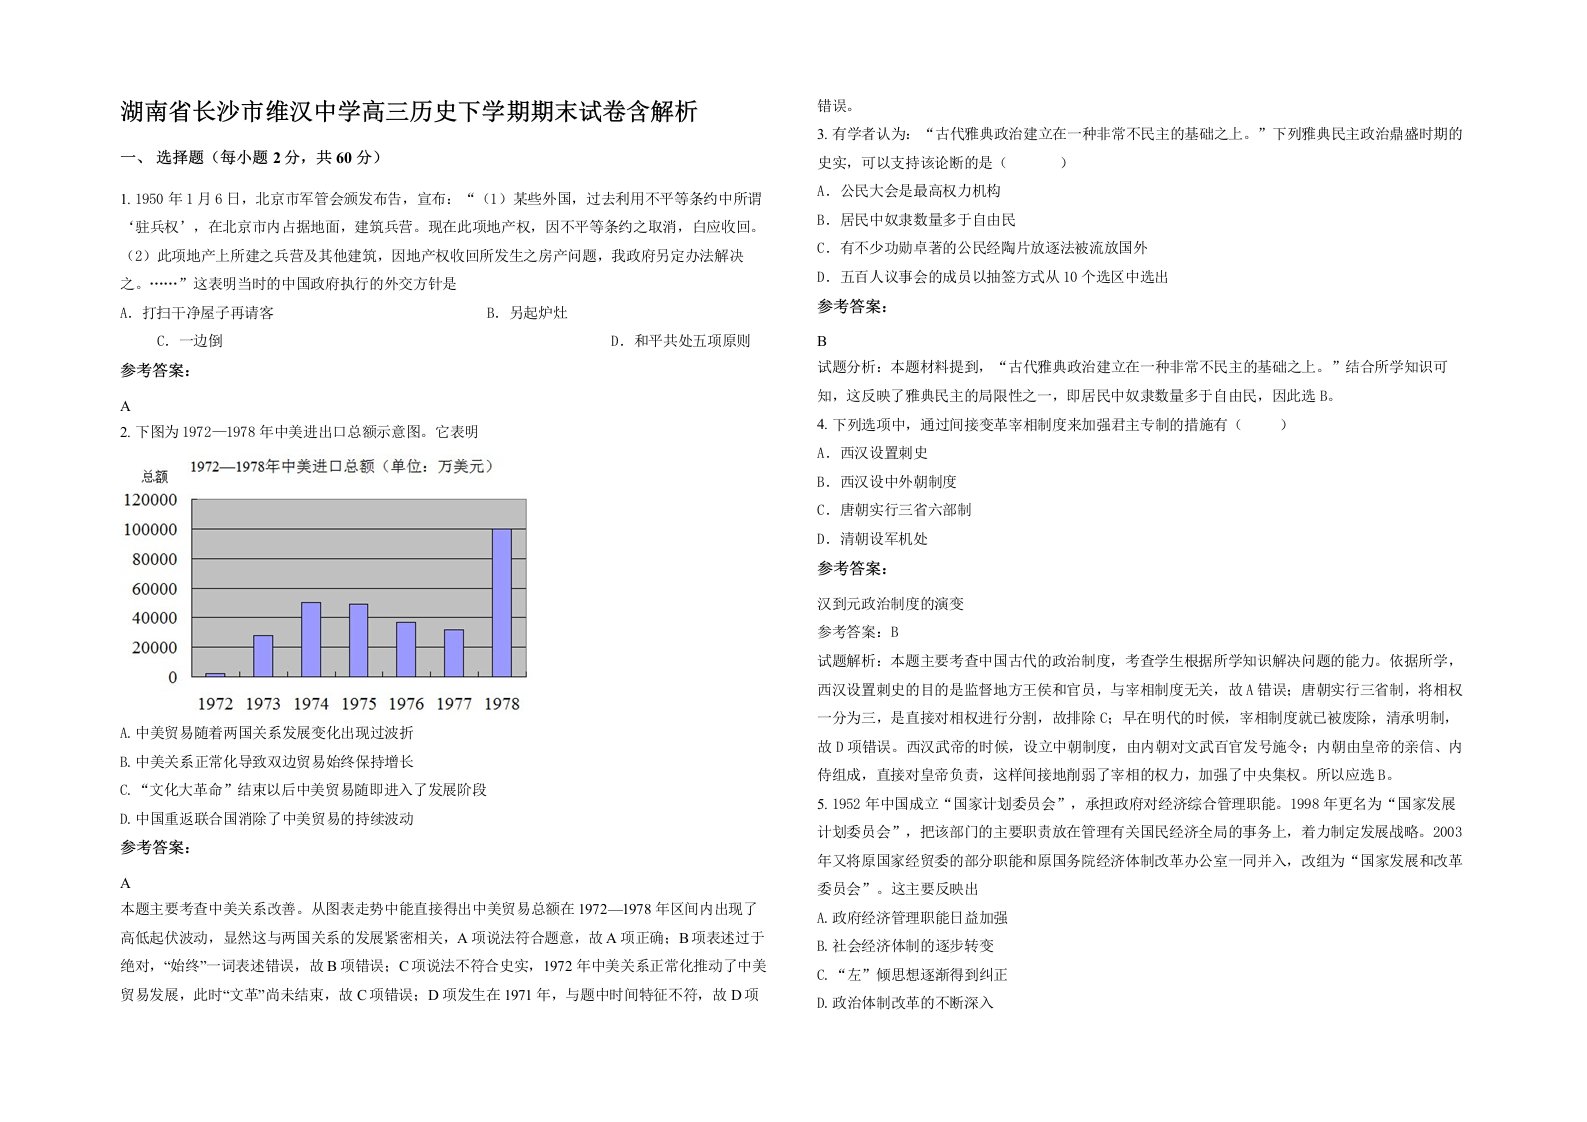Select option A. 公民大会是最高权力机构
Image resolution: width=1587 pixels, height=1122 pixels.
click(x=908, y=191)
